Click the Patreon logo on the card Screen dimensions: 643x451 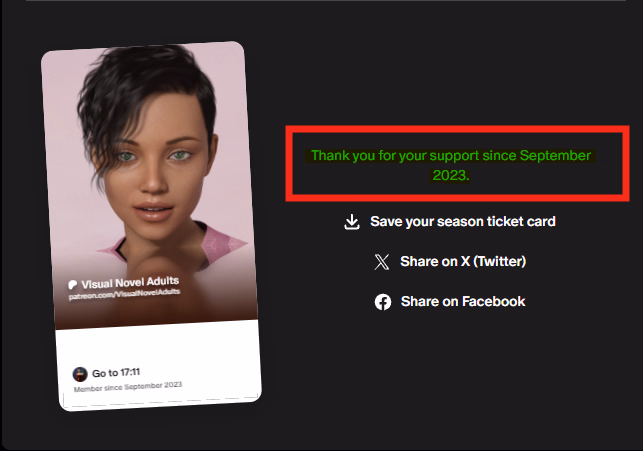click(73, 285)
